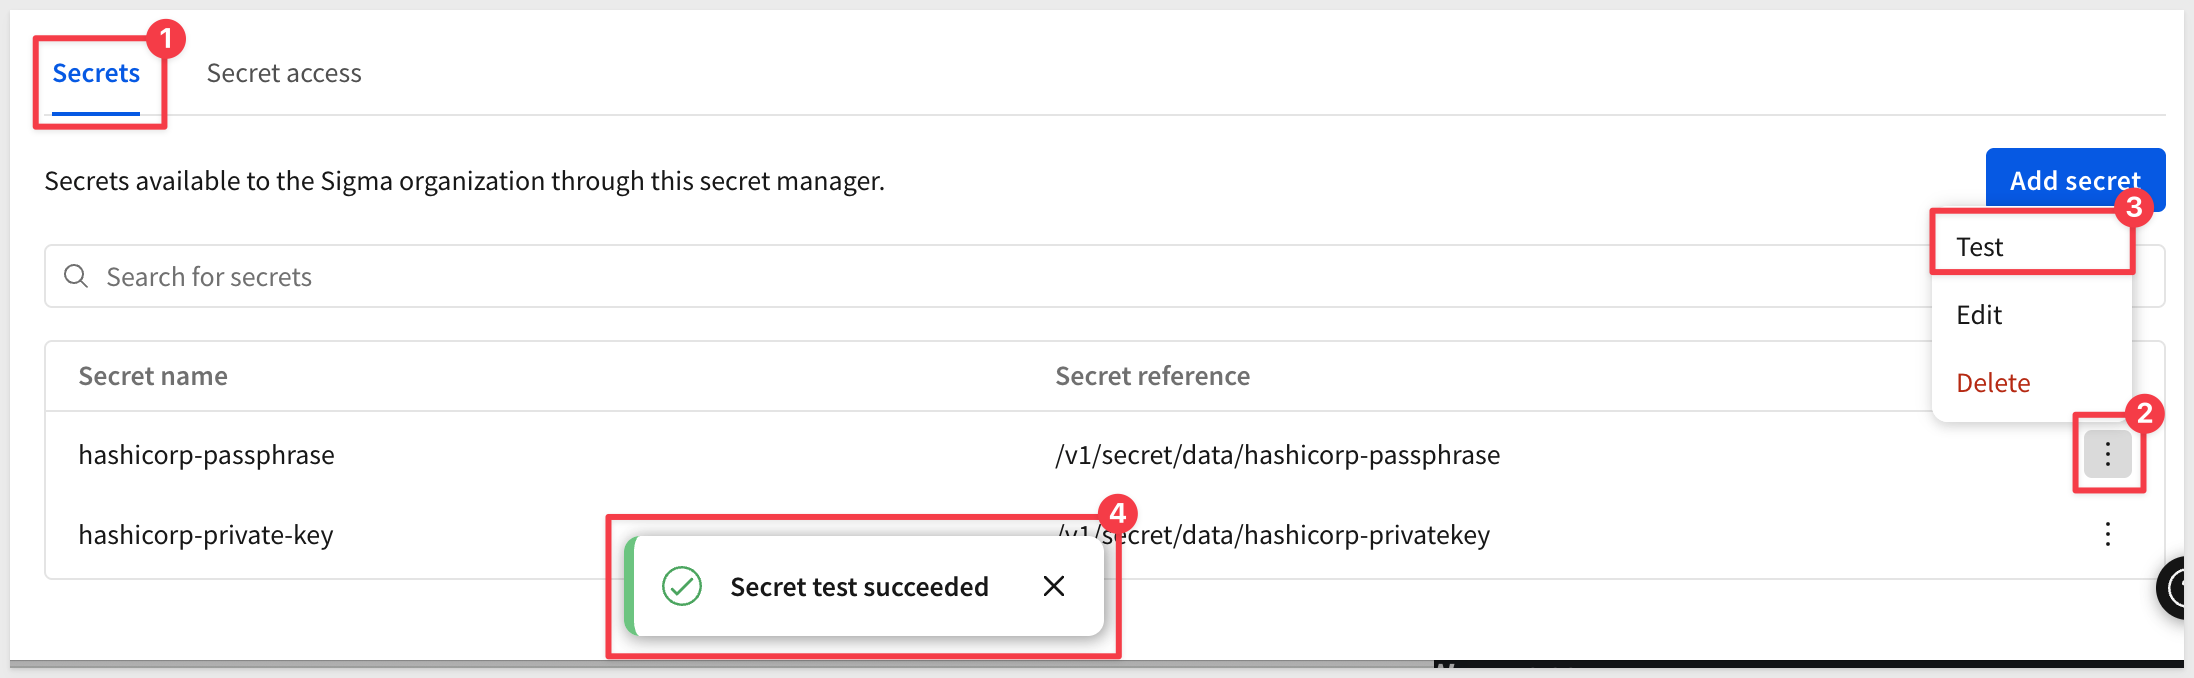Dismiss the Secret test succeeded toast

point(1053,586)
